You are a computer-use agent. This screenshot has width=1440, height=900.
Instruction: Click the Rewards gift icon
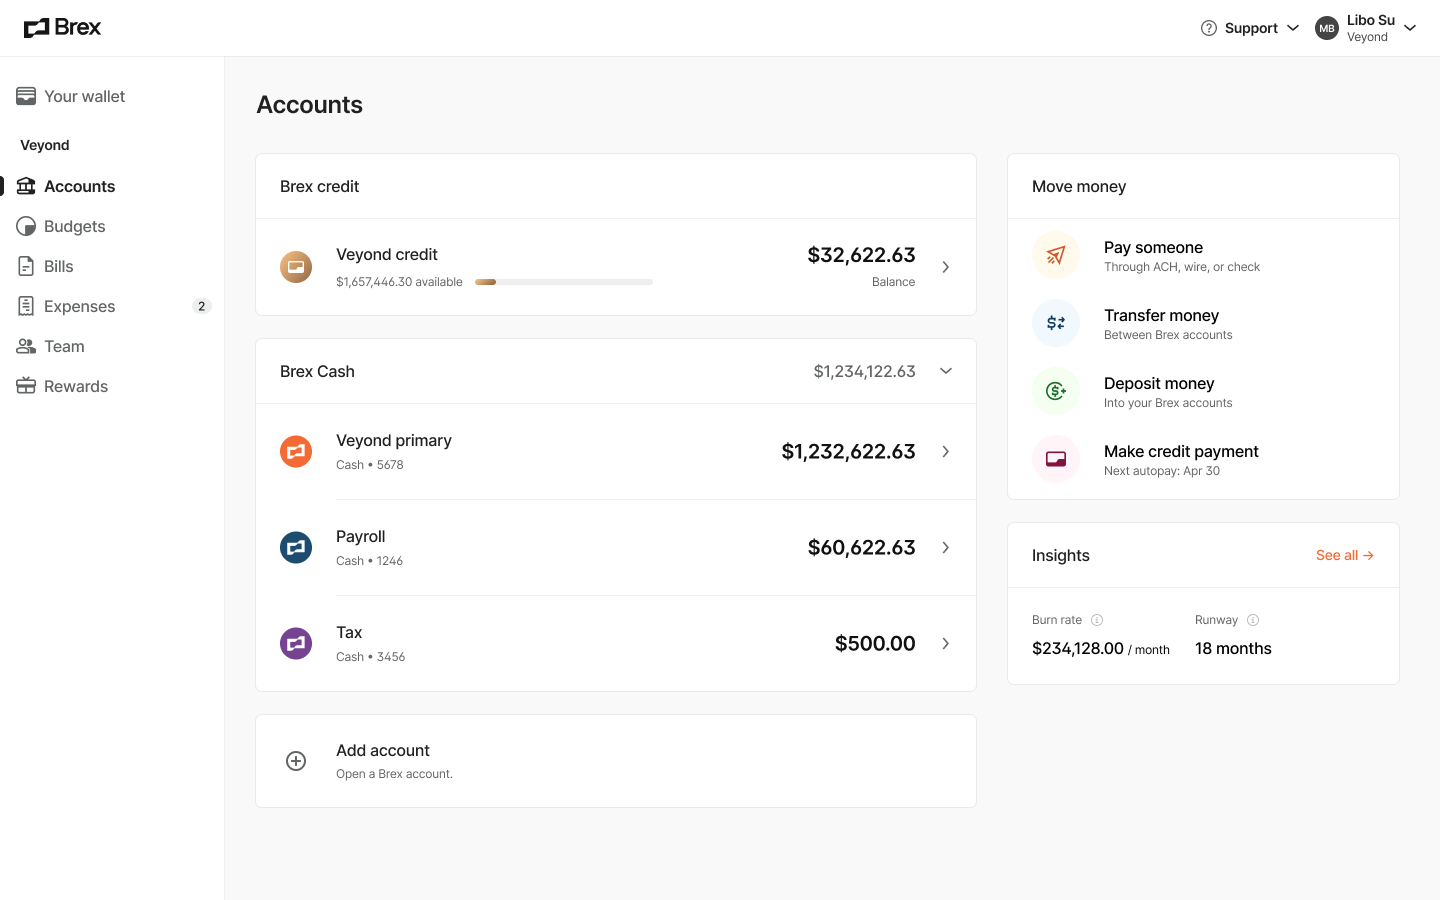26,386
